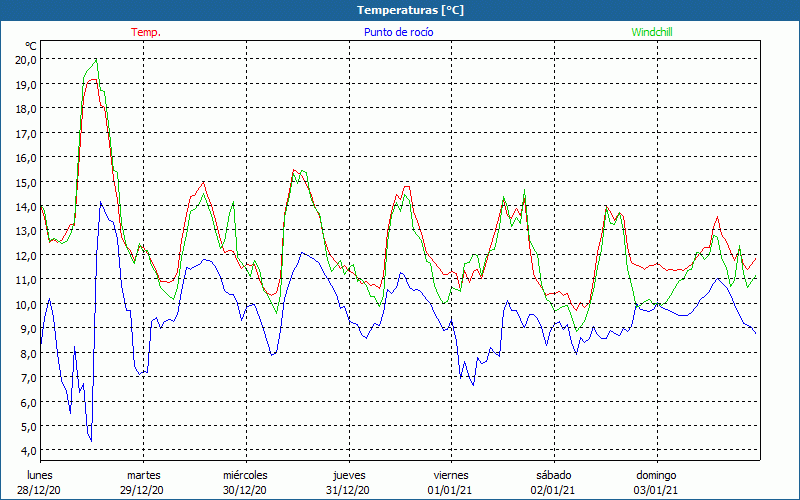800x500 pixels.
Task: Select the green 'Windchill' legend label
Action: (652, 32)
